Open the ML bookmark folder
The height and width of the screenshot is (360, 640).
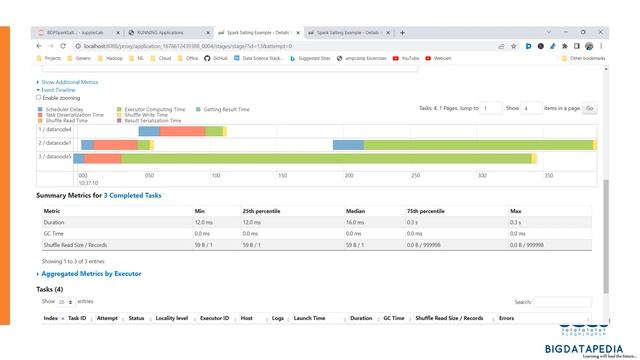(x=136, y=58)
